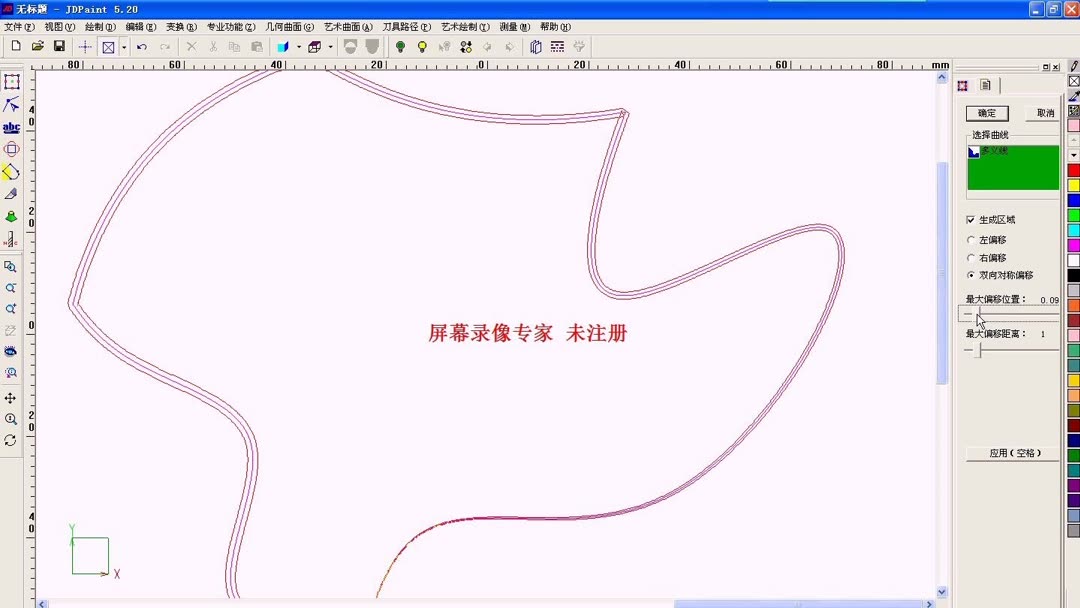Viewport: 1080px width, 608px height.
Task: Pick the red color swatch
Action: point(1073,170)
